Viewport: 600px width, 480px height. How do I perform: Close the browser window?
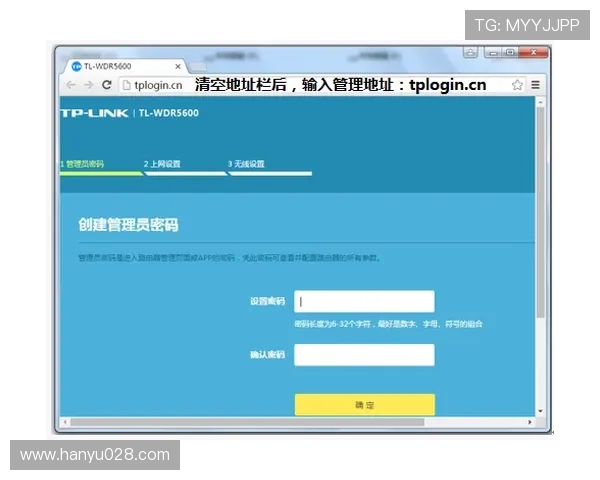(534, 52)
